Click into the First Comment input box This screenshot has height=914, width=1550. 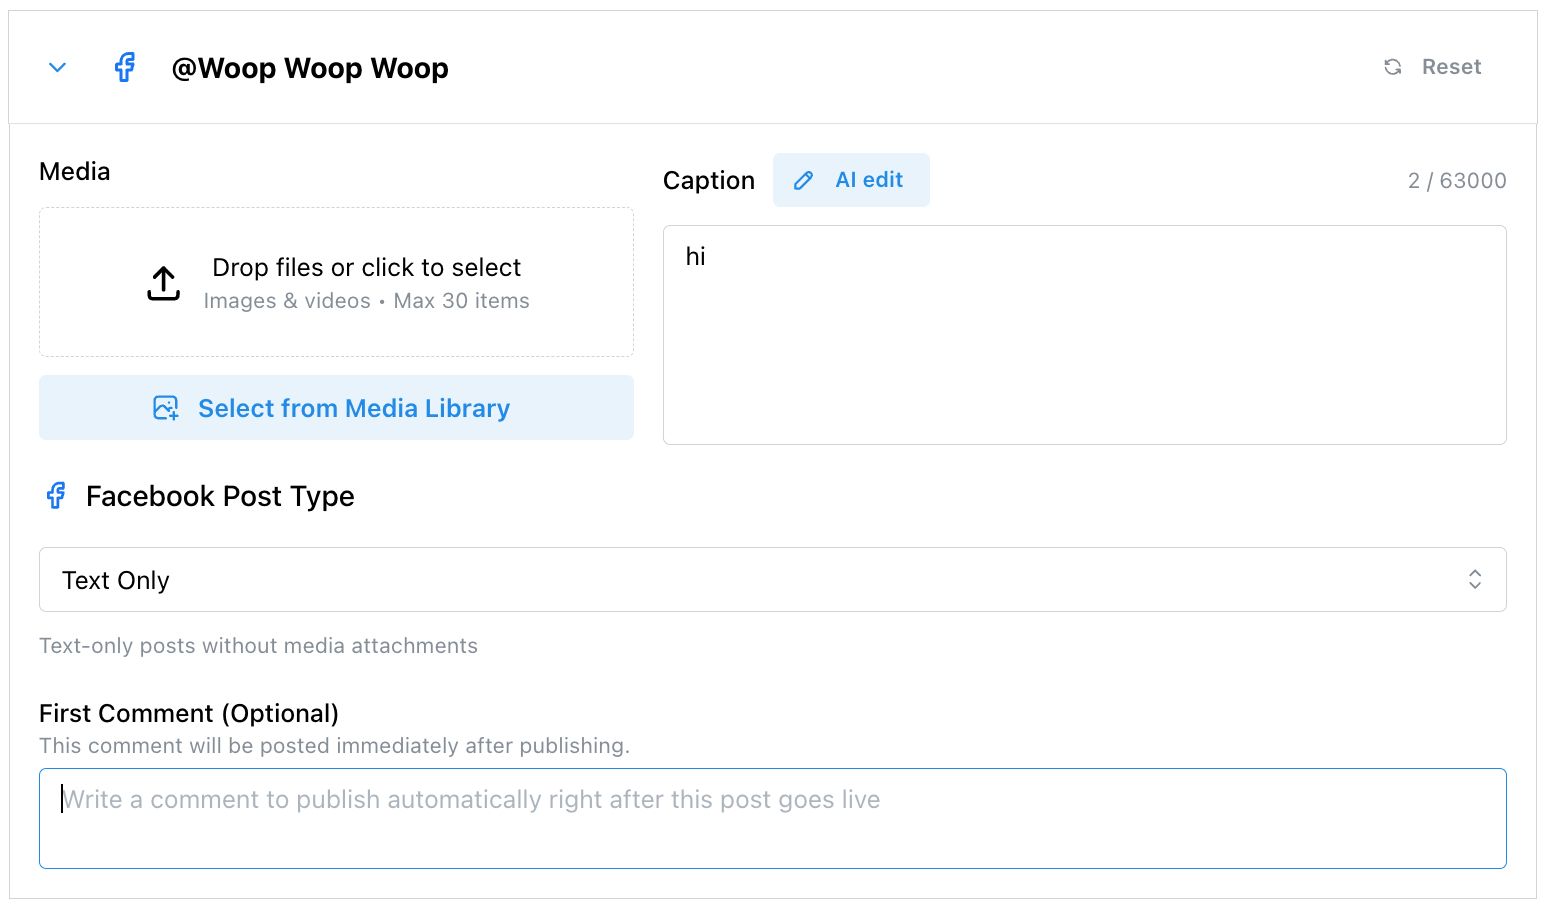(x=772, y=818)
